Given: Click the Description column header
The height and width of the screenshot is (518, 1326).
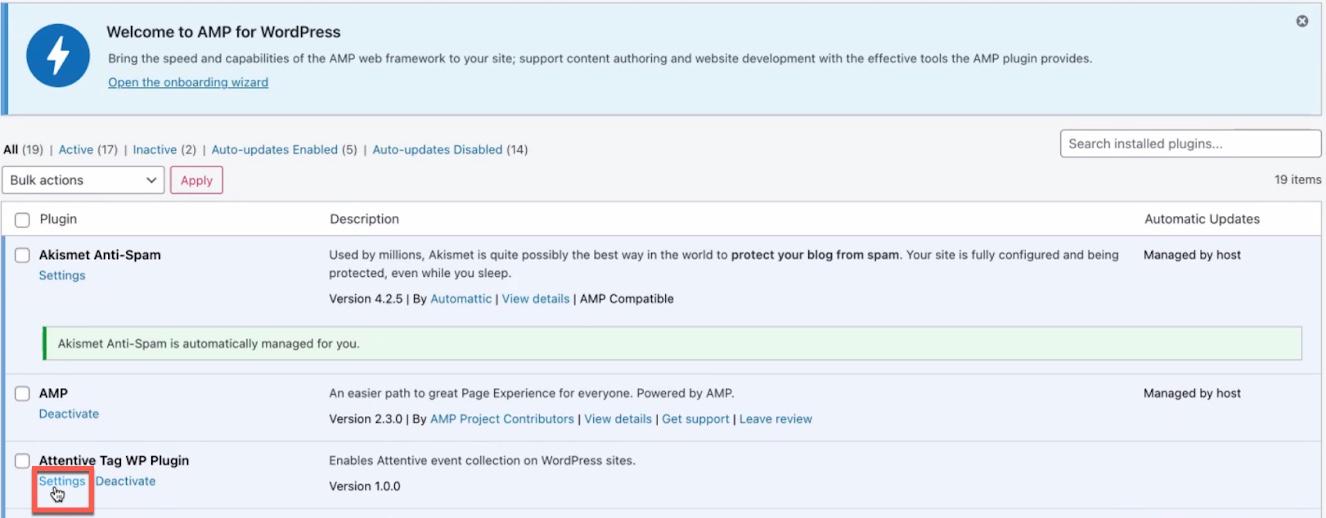Looking at the screenshot, I should tap(364, 219).
